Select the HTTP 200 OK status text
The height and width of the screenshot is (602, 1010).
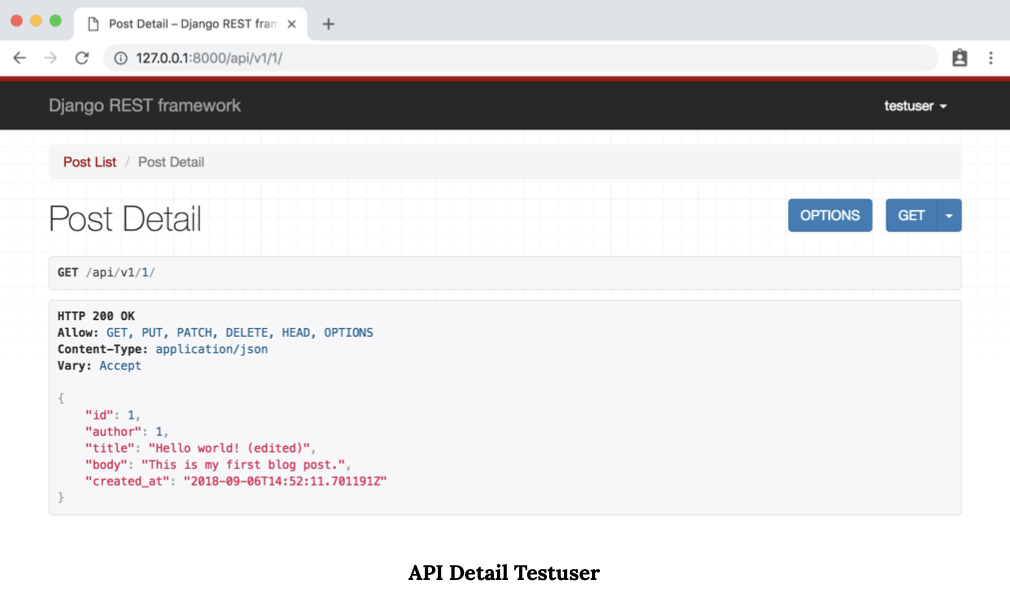click(x=96, y=316)
